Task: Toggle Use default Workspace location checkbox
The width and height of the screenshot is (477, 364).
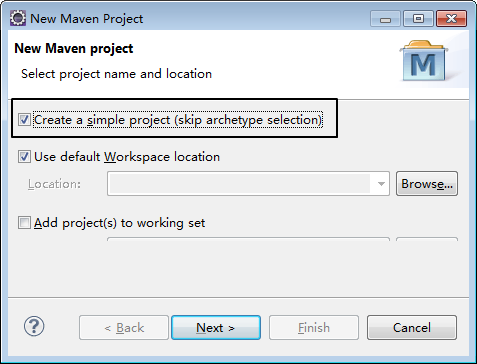Action: (x=24, y=156)
